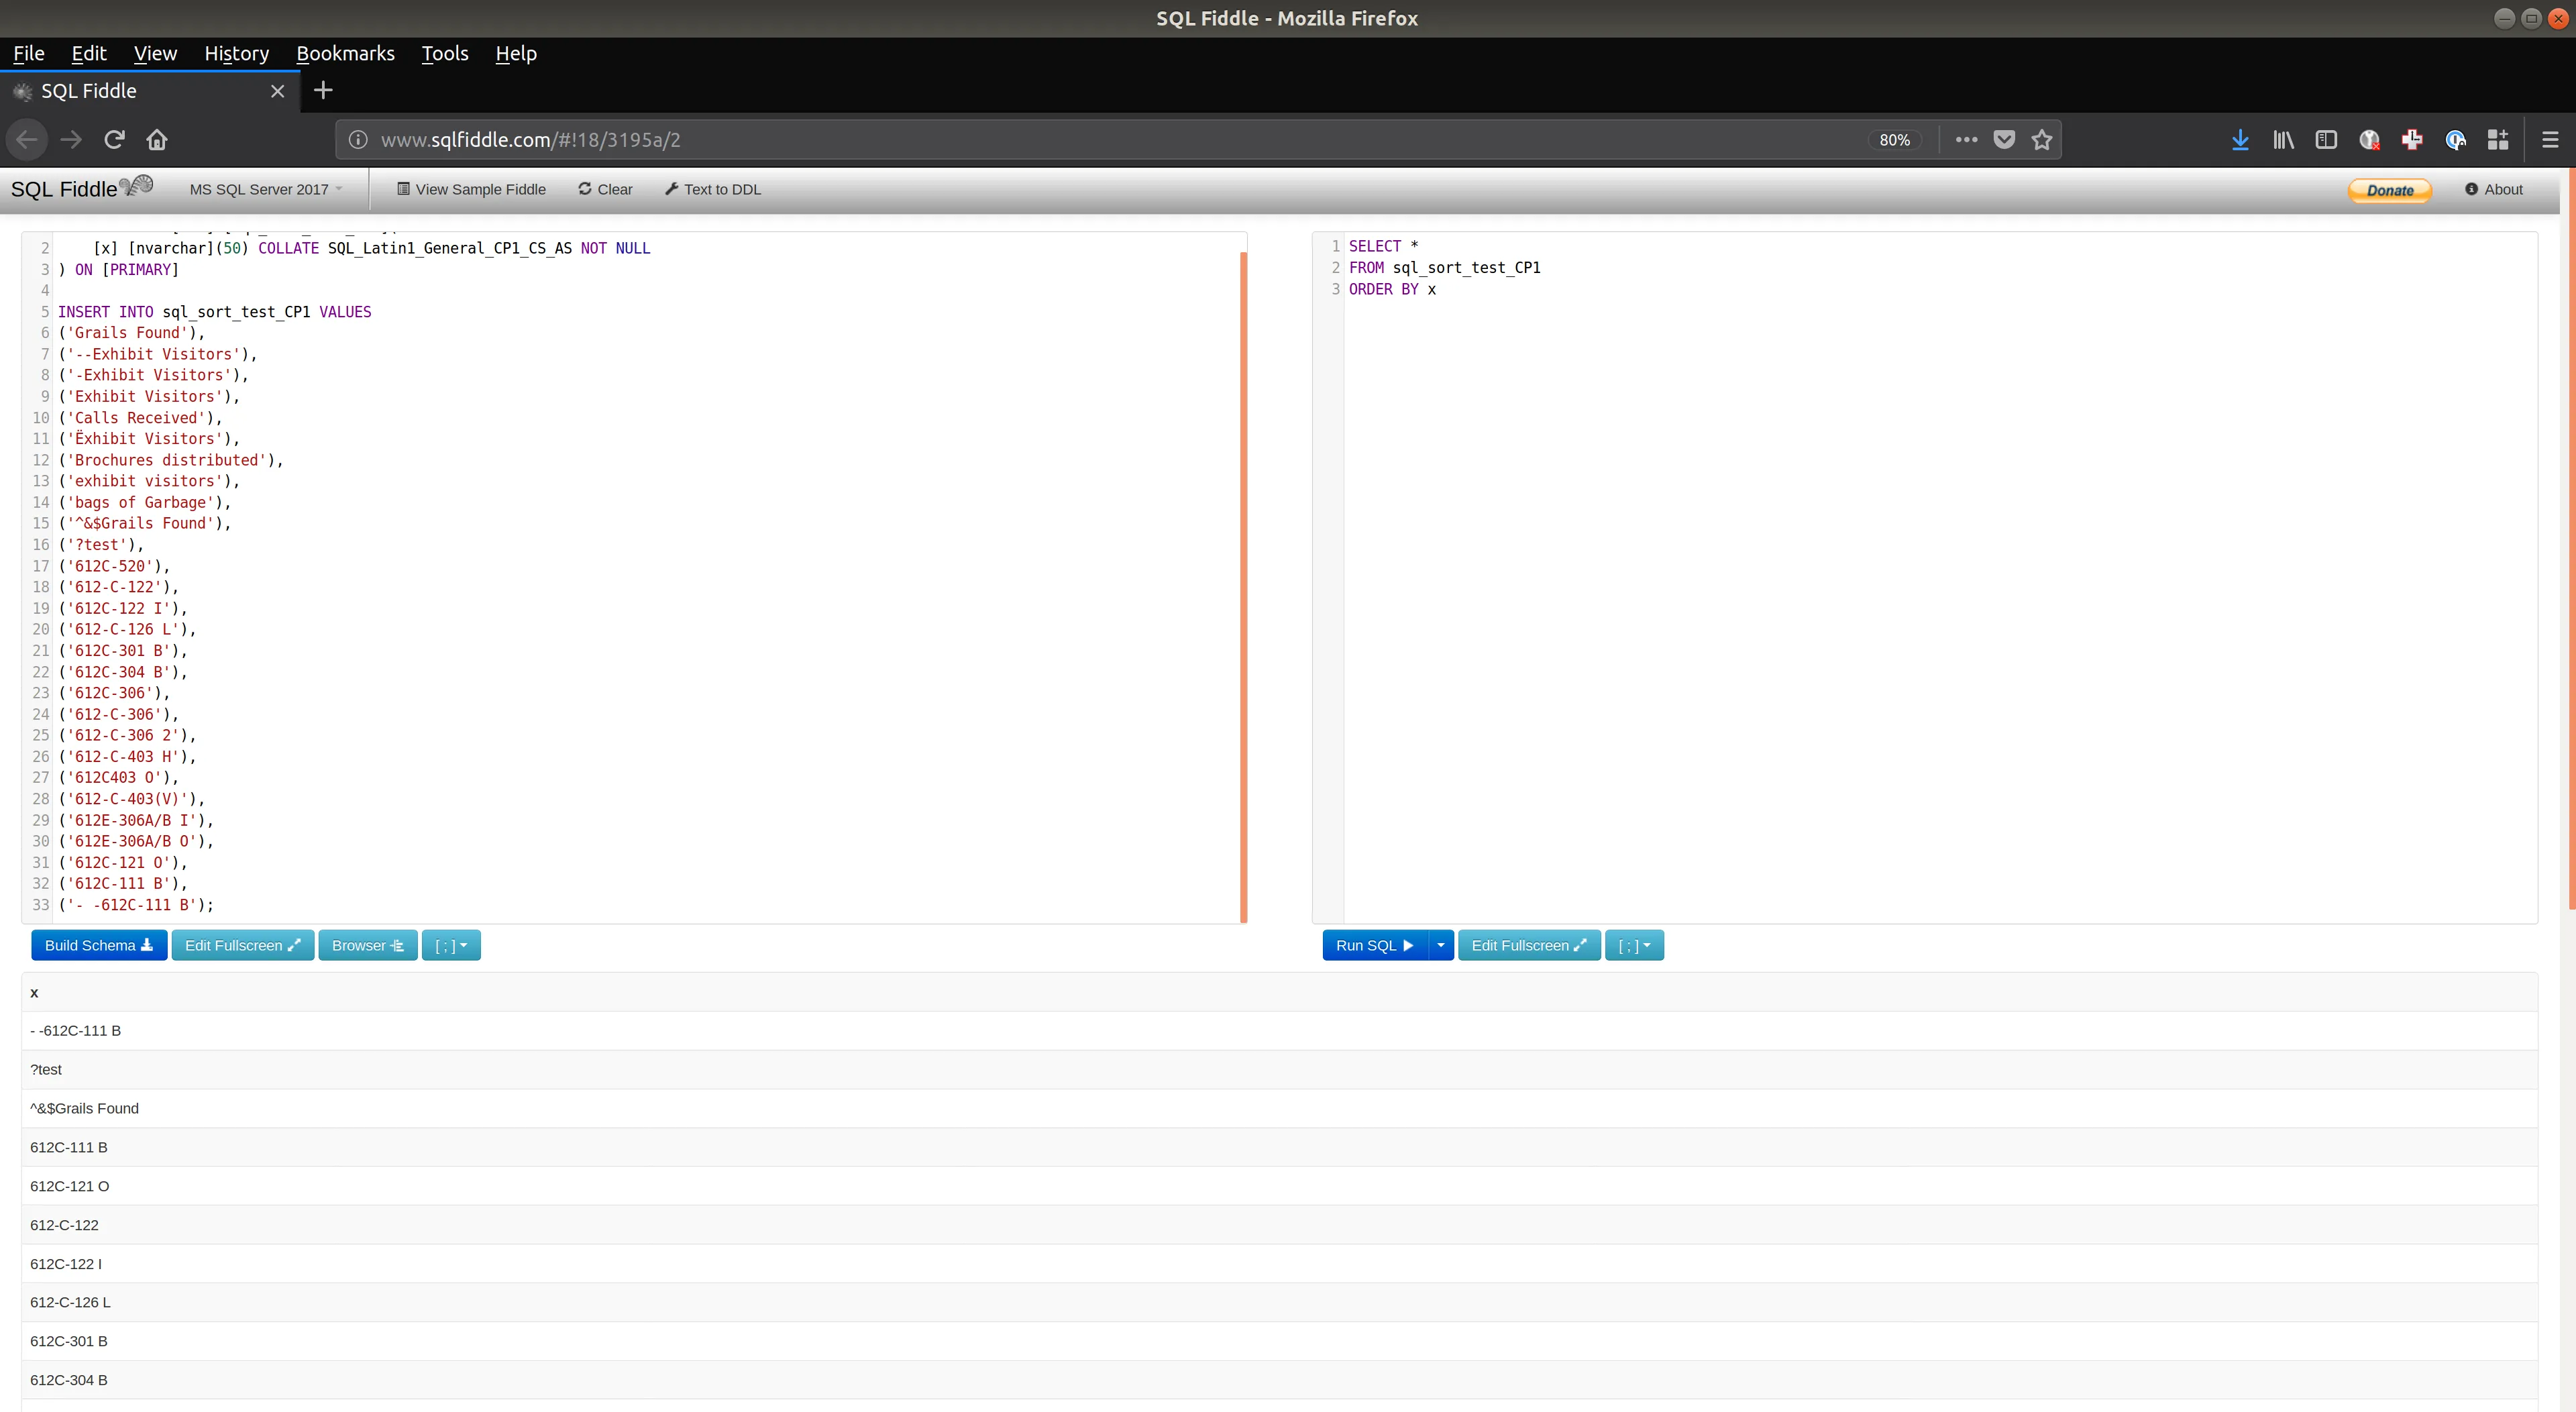The height and width of the screenshot is (1412, 2576).
Task: Open schema panel query terminator dropdown
Action: [x=451, y=945]
